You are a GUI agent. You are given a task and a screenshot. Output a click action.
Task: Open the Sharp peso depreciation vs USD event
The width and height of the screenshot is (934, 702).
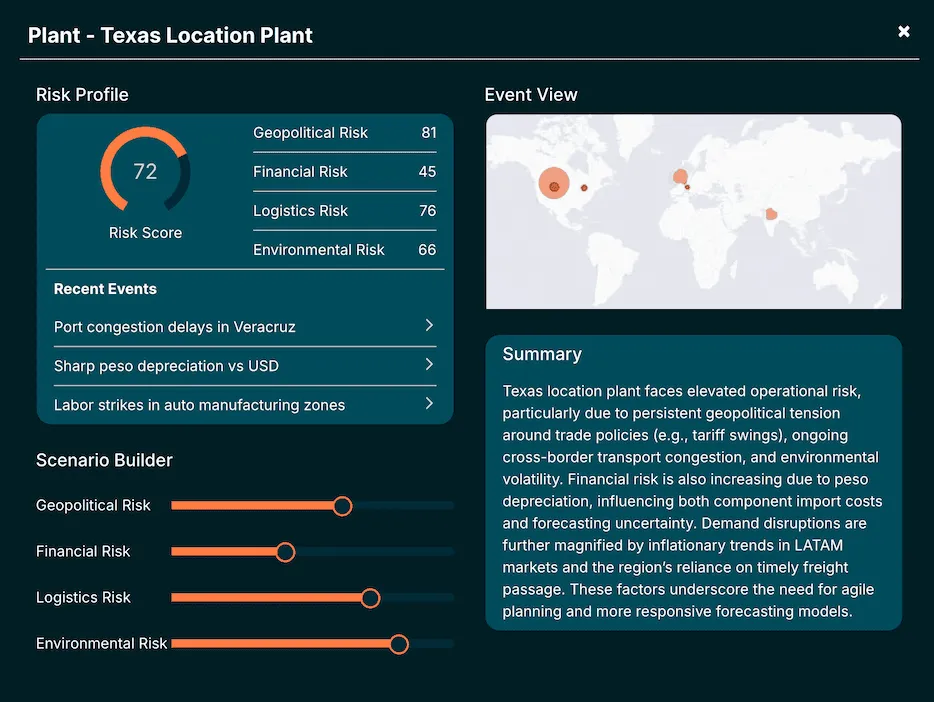166,366
